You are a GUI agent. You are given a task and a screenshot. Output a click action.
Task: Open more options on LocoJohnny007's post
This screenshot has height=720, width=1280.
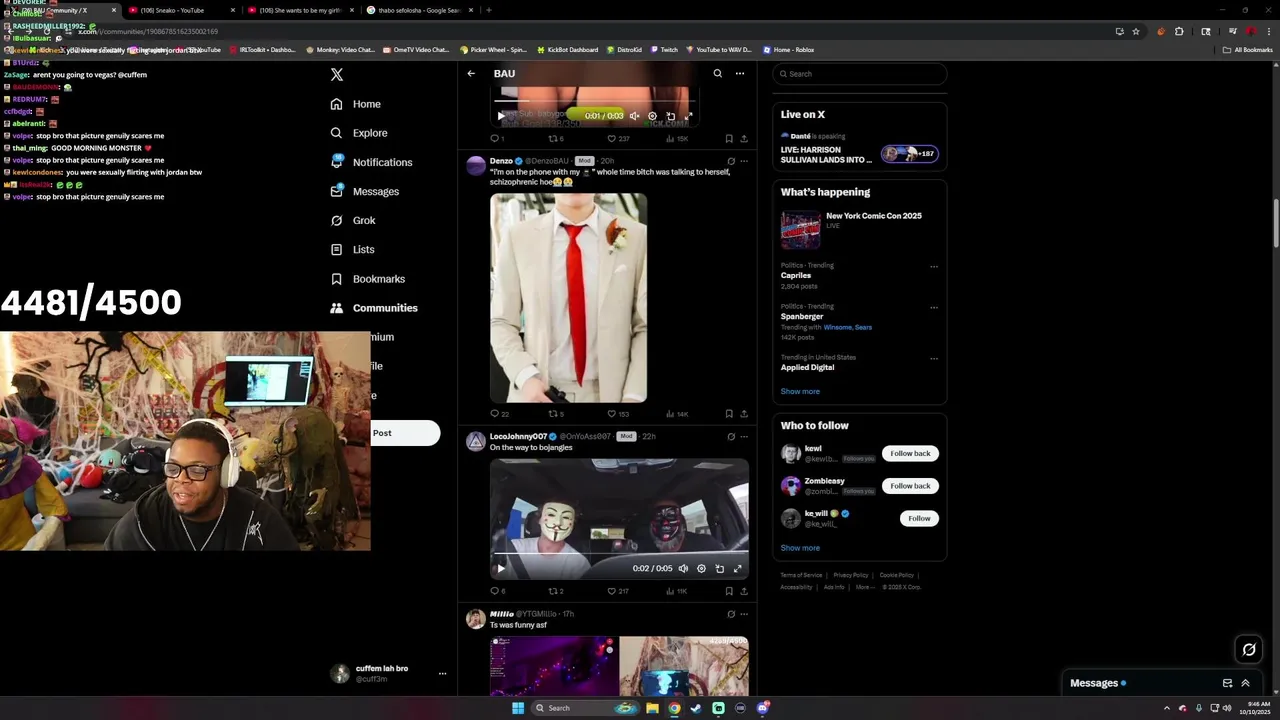744,437
